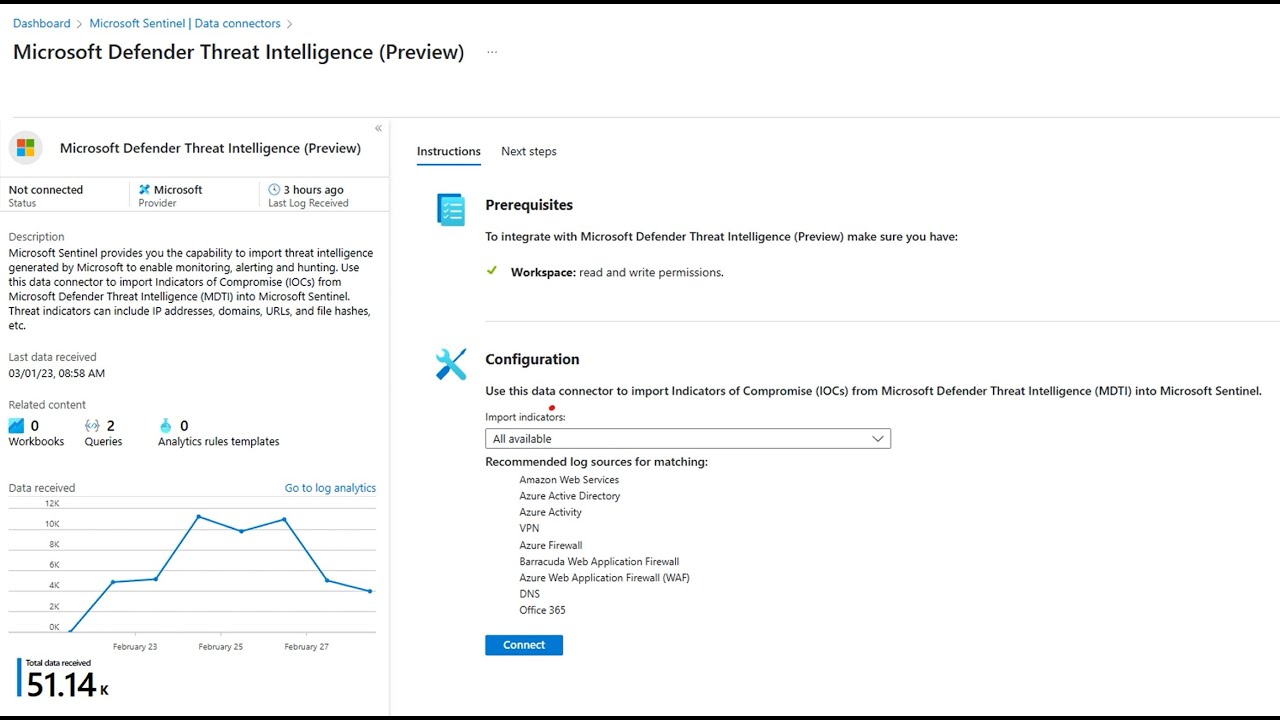The width and height of the screenshot is (1280, 720).
Task: Click the green checkmark beside Workspace
Action: (x=491, y=271)
